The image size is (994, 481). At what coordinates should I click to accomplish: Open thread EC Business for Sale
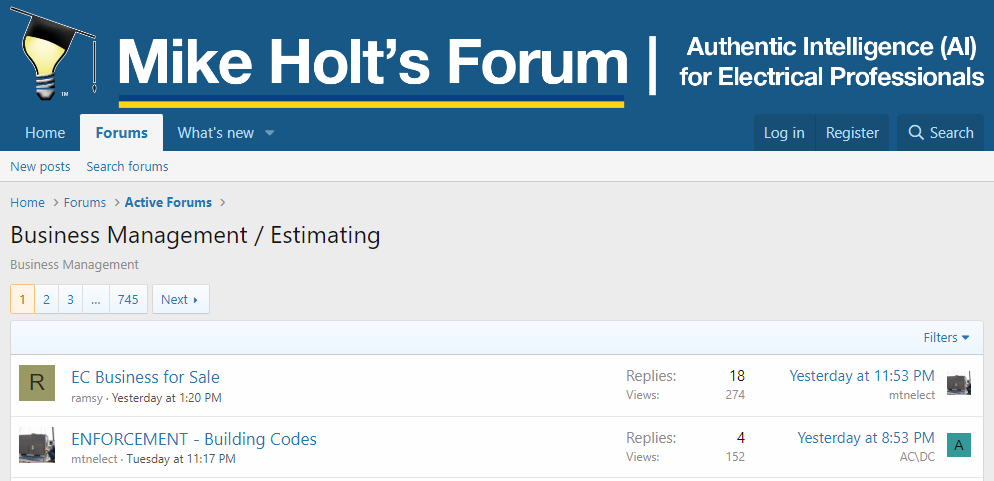(x=145, y=377)
